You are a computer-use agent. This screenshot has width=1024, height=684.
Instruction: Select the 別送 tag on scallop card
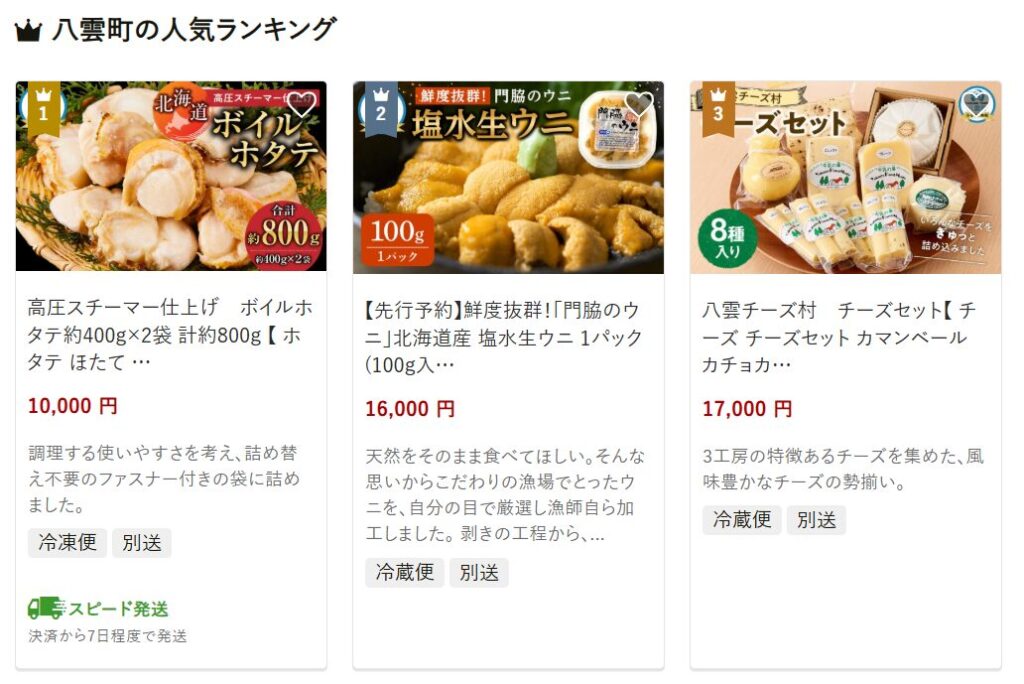tap(142, 542)
